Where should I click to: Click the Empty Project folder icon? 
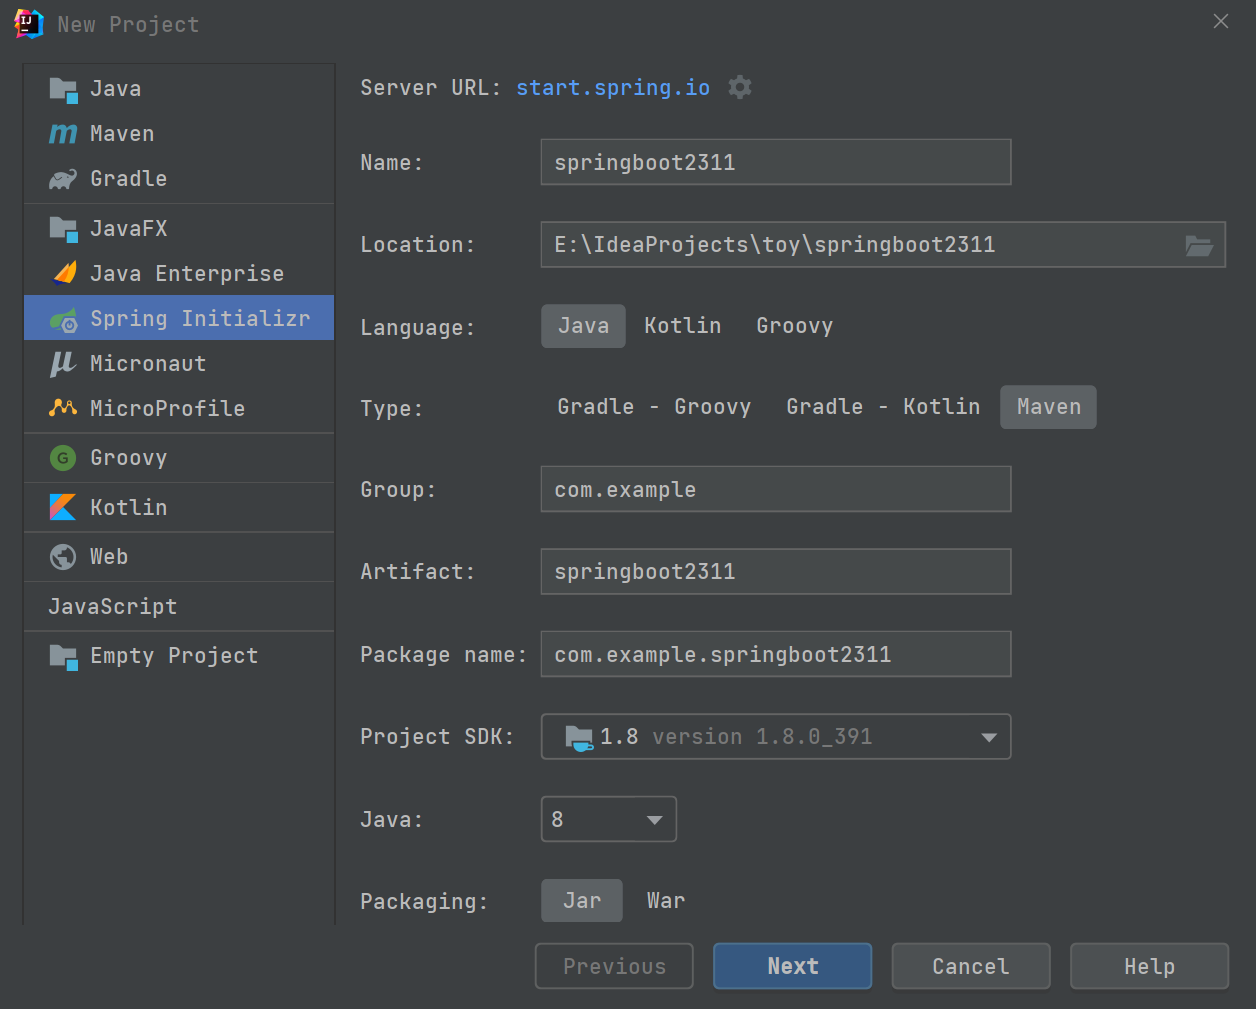point(63,657)
